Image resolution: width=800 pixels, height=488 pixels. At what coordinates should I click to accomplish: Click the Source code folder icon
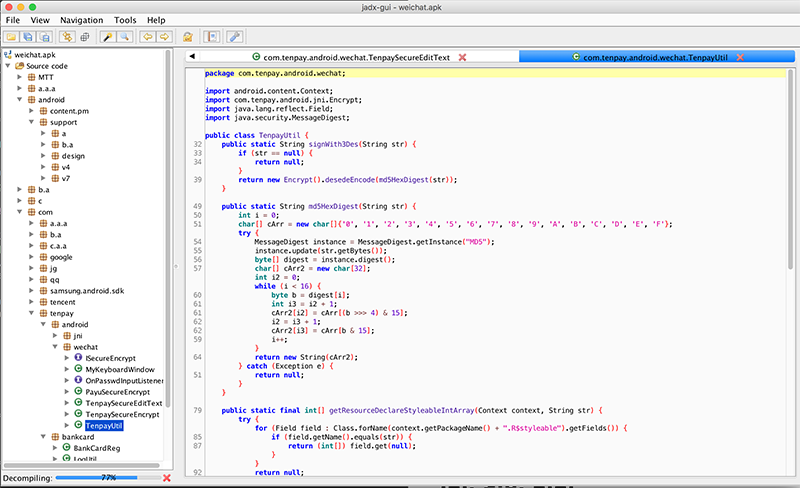[x=19, y=66]
